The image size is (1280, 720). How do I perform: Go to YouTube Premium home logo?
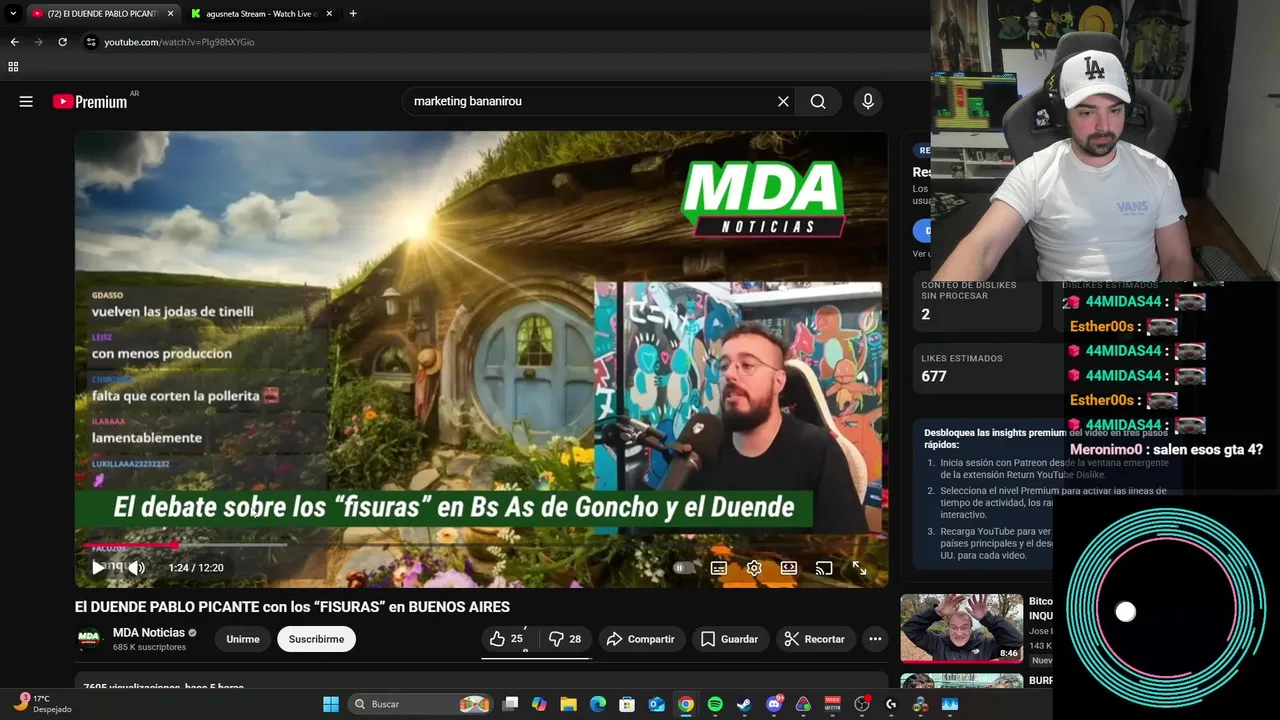(x=90, y=101)
